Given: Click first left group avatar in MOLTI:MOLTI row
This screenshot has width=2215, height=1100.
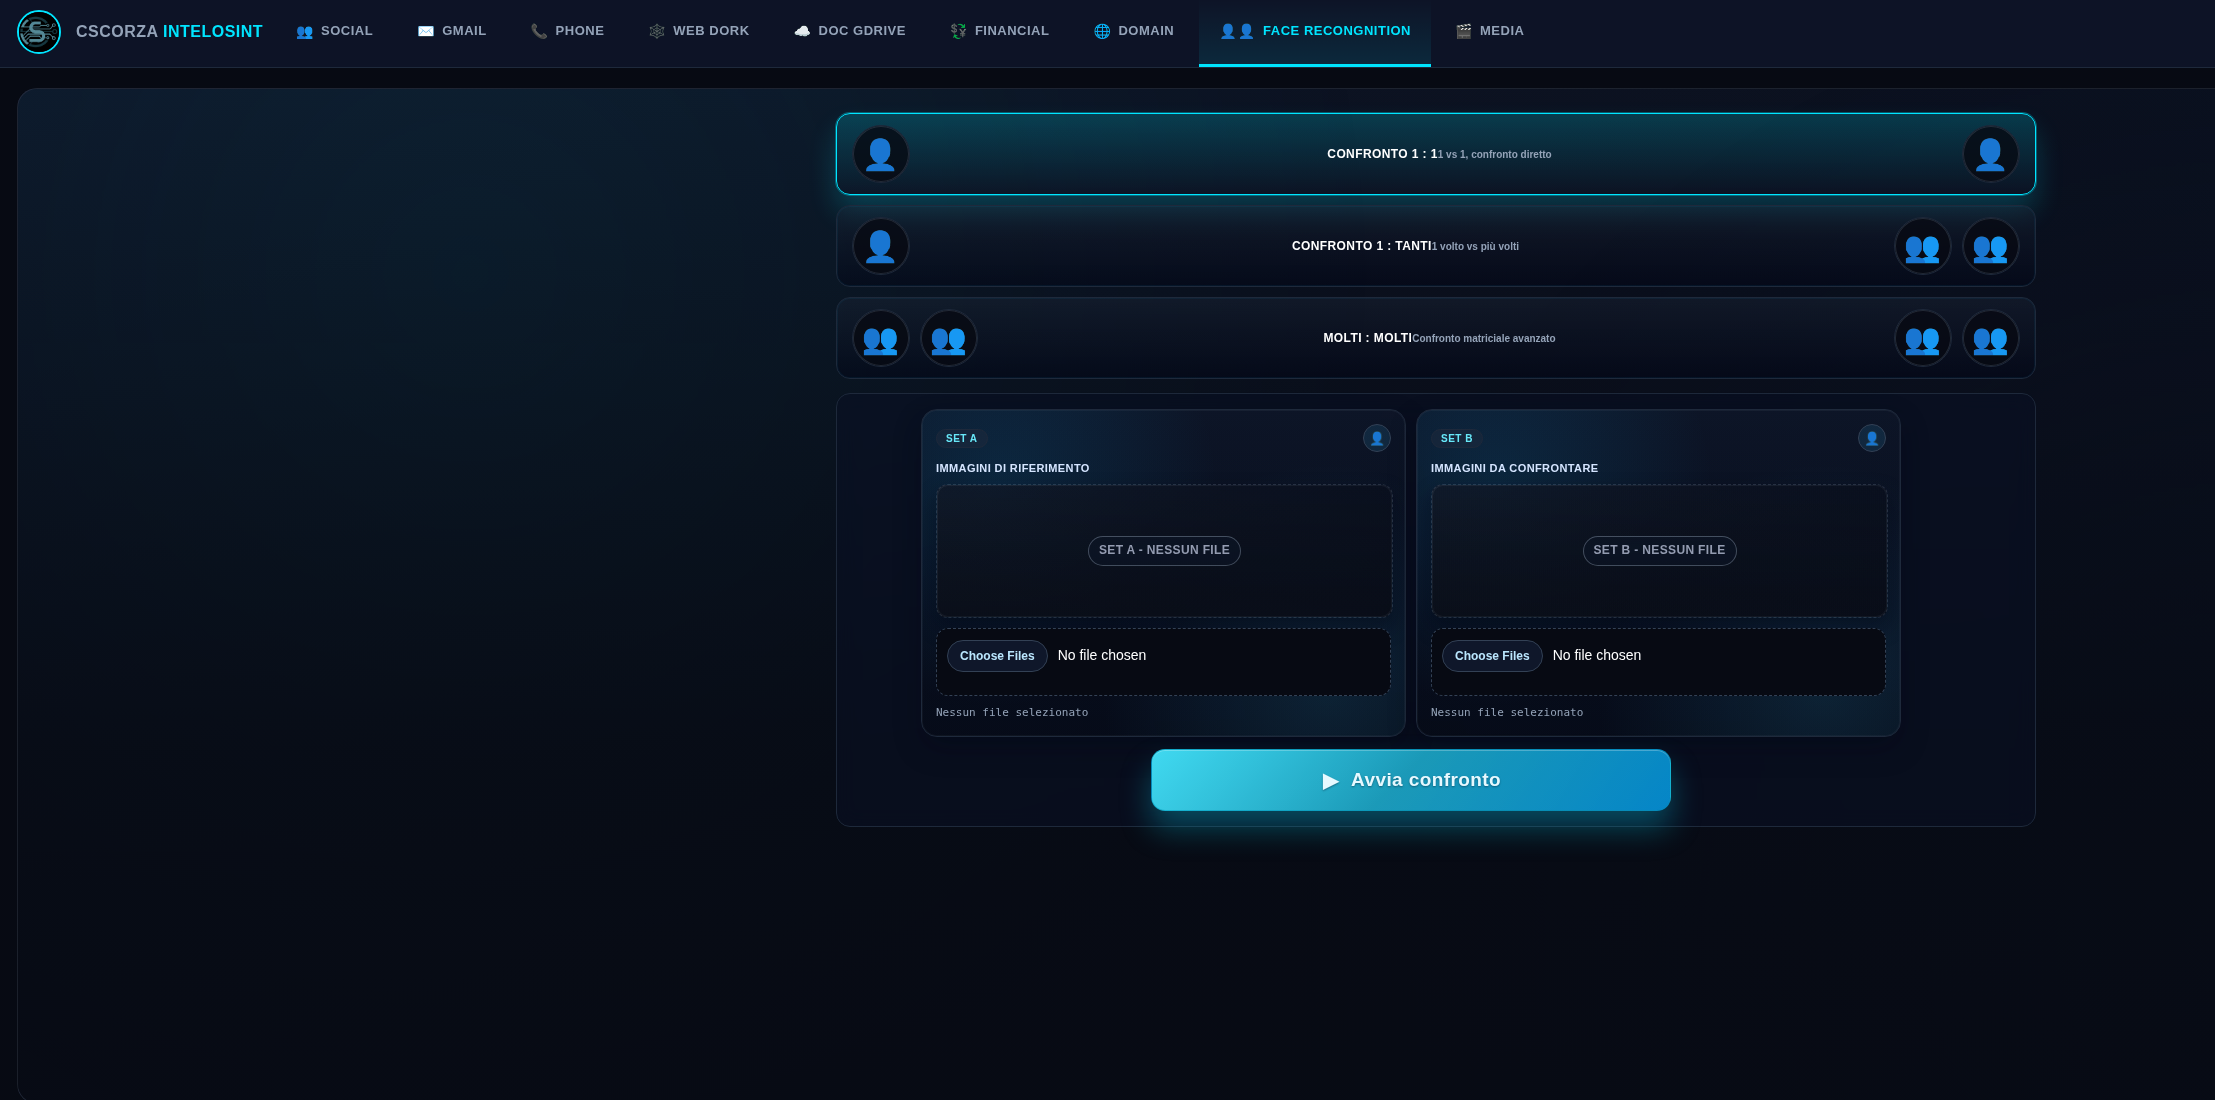Looking at the screenshot, I should [x=880, y=338].
